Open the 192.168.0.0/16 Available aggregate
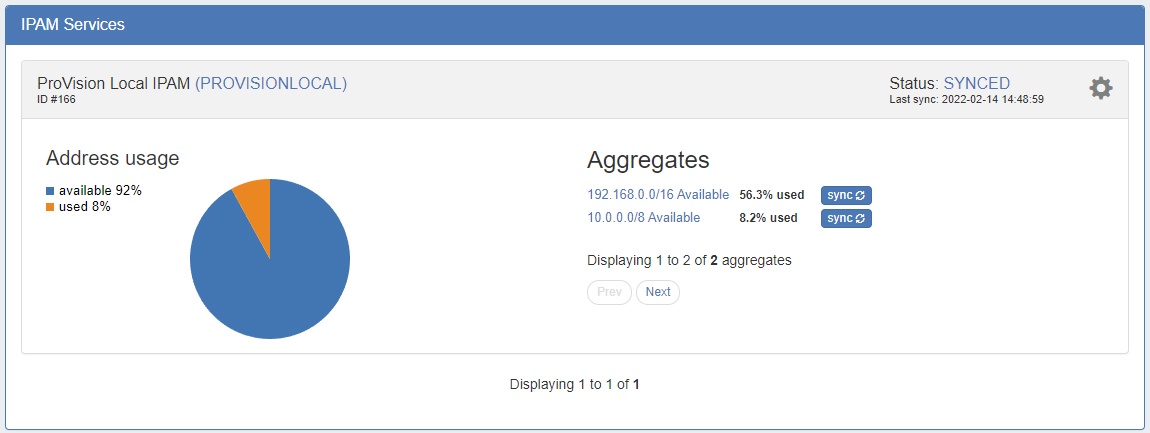1150x433 pixels. coord(658,195)
